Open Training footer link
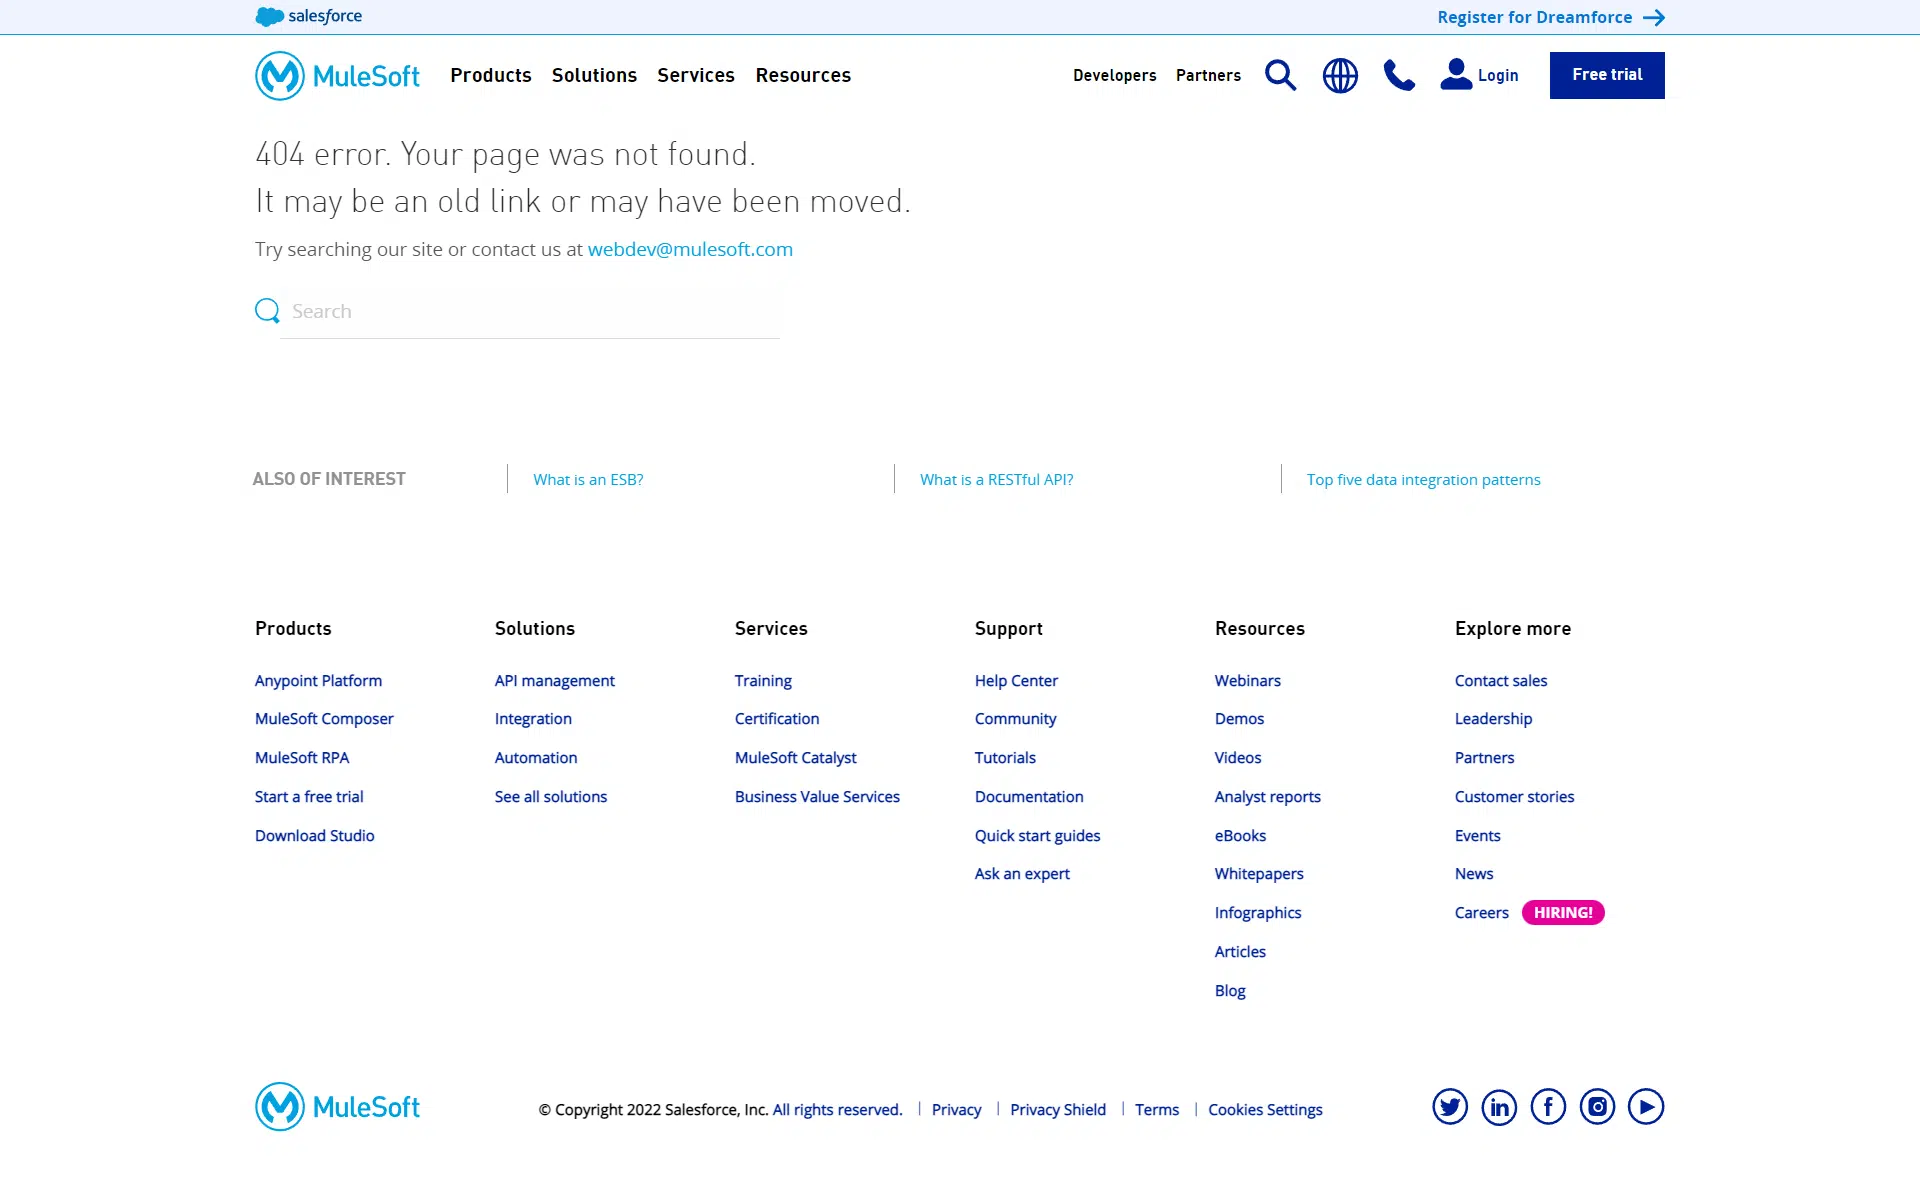Viewport: 1920px width, 1200px height. [x=763, y=680]
